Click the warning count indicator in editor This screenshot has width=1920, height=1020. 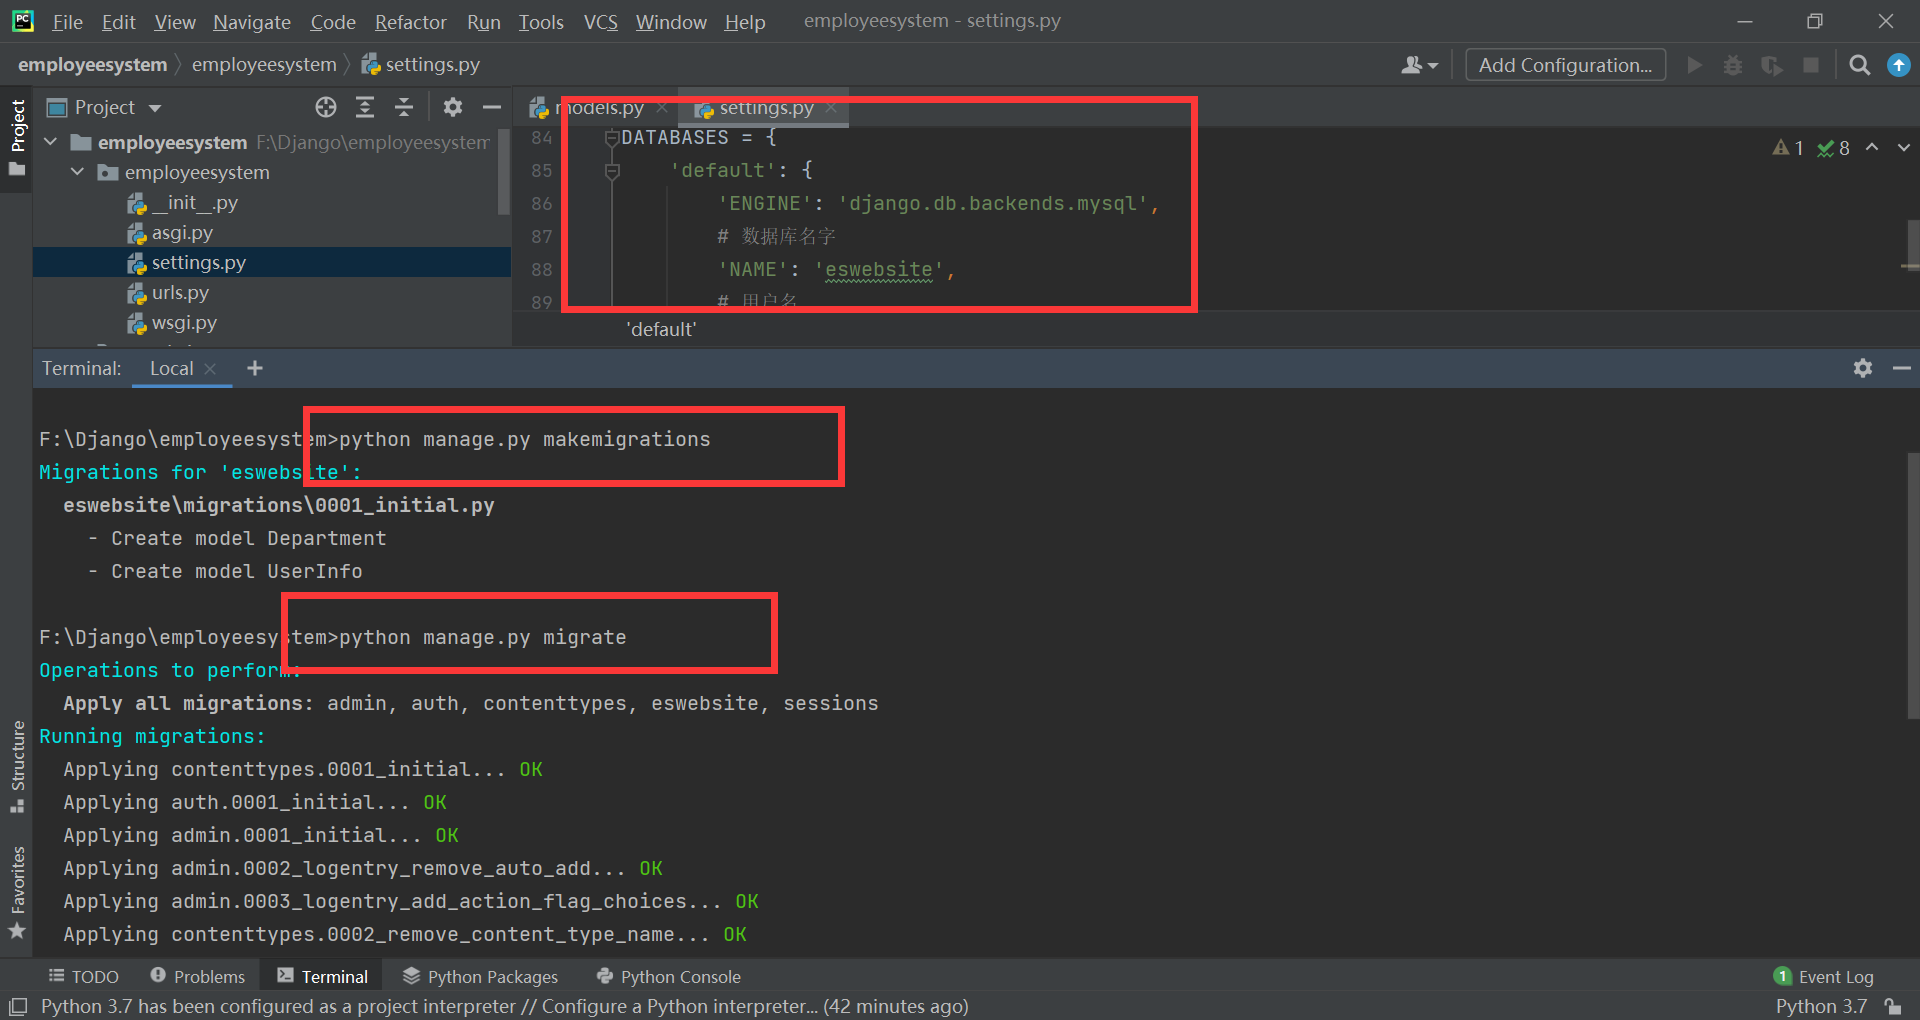1788,148
